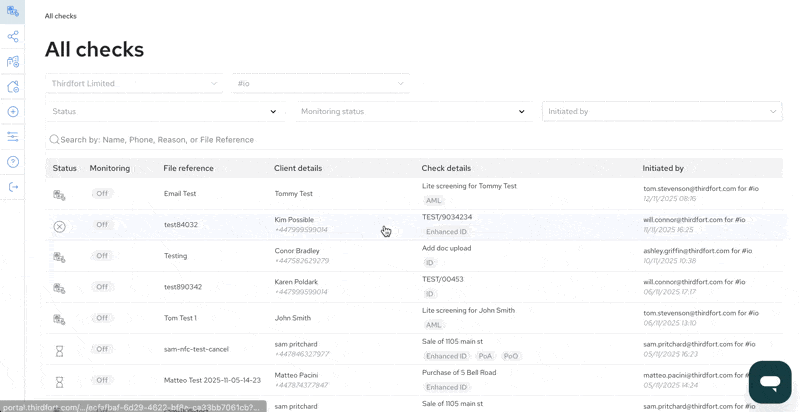
Task: Toggle Monitoring Off for Email Test row
Action: tap(102, 194)
